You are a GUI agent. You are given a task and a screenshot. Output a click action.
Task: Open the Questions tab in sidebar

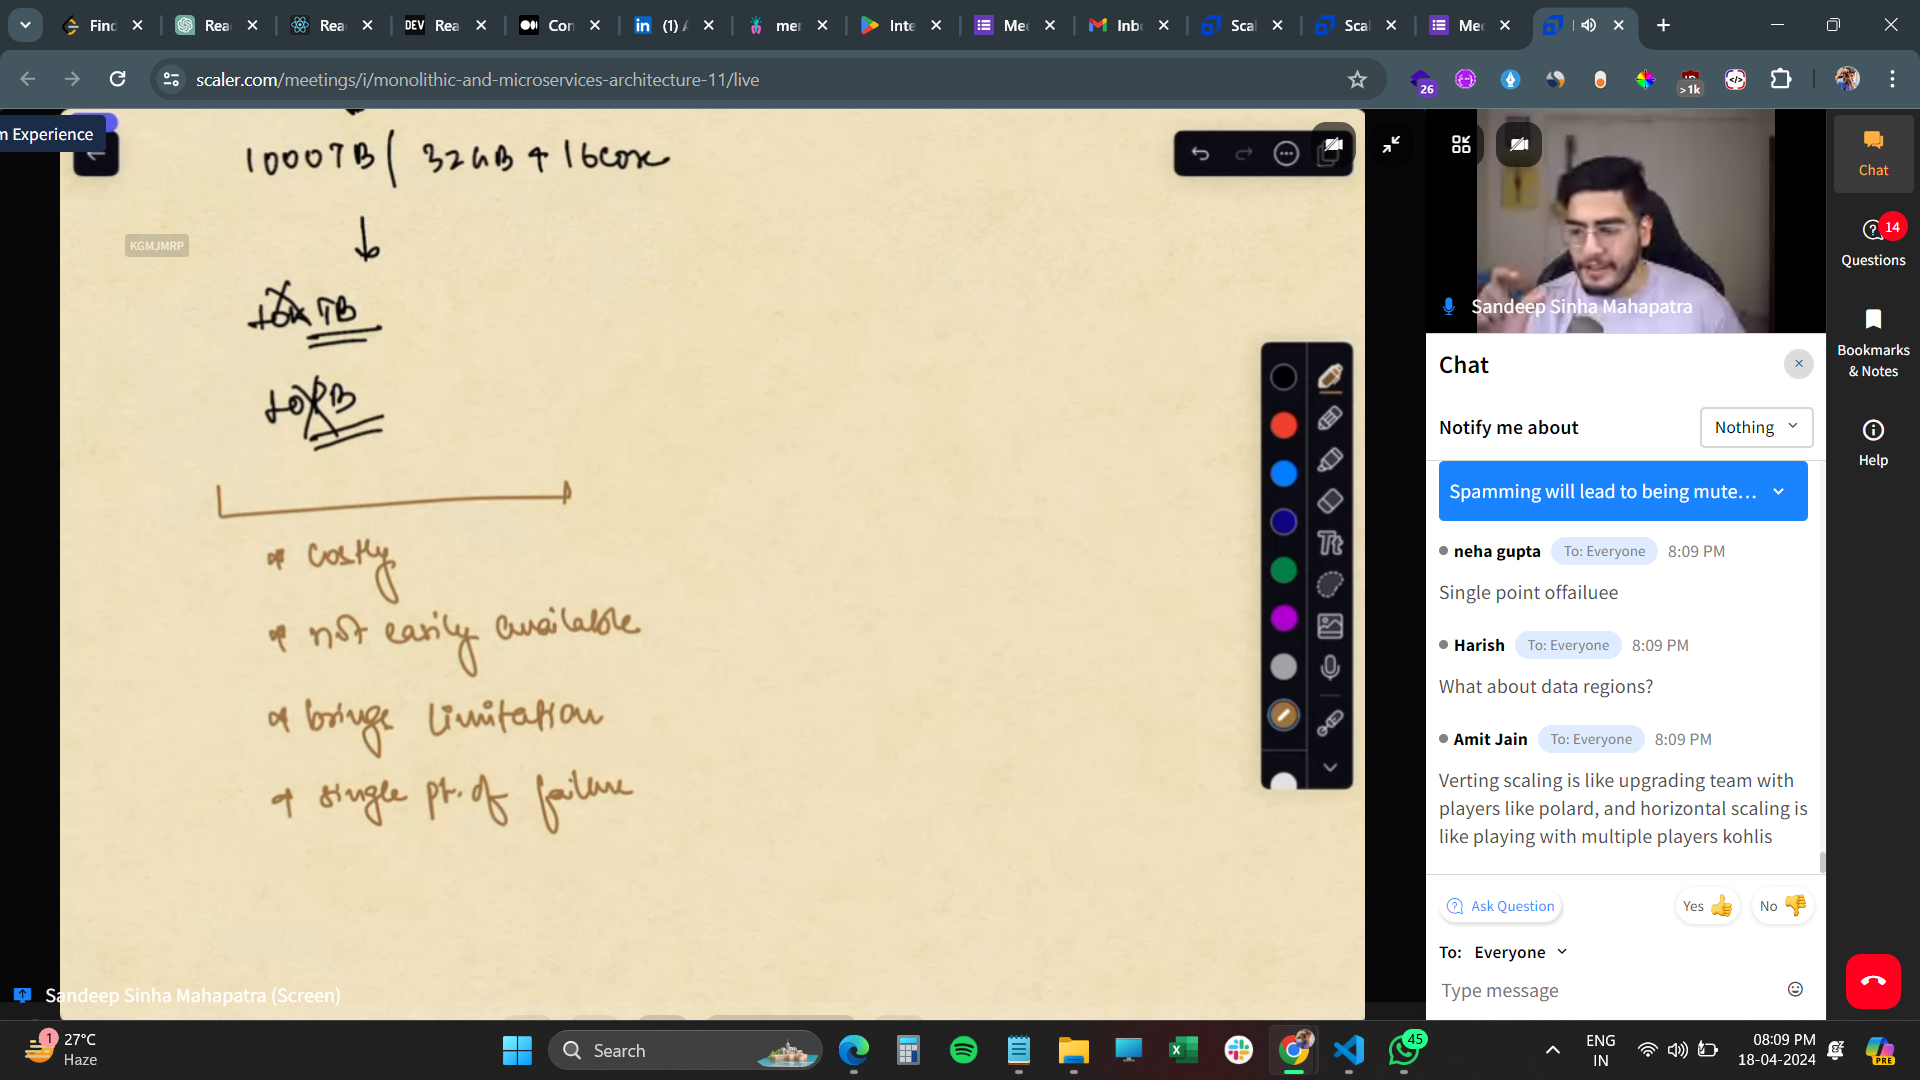1873,242
